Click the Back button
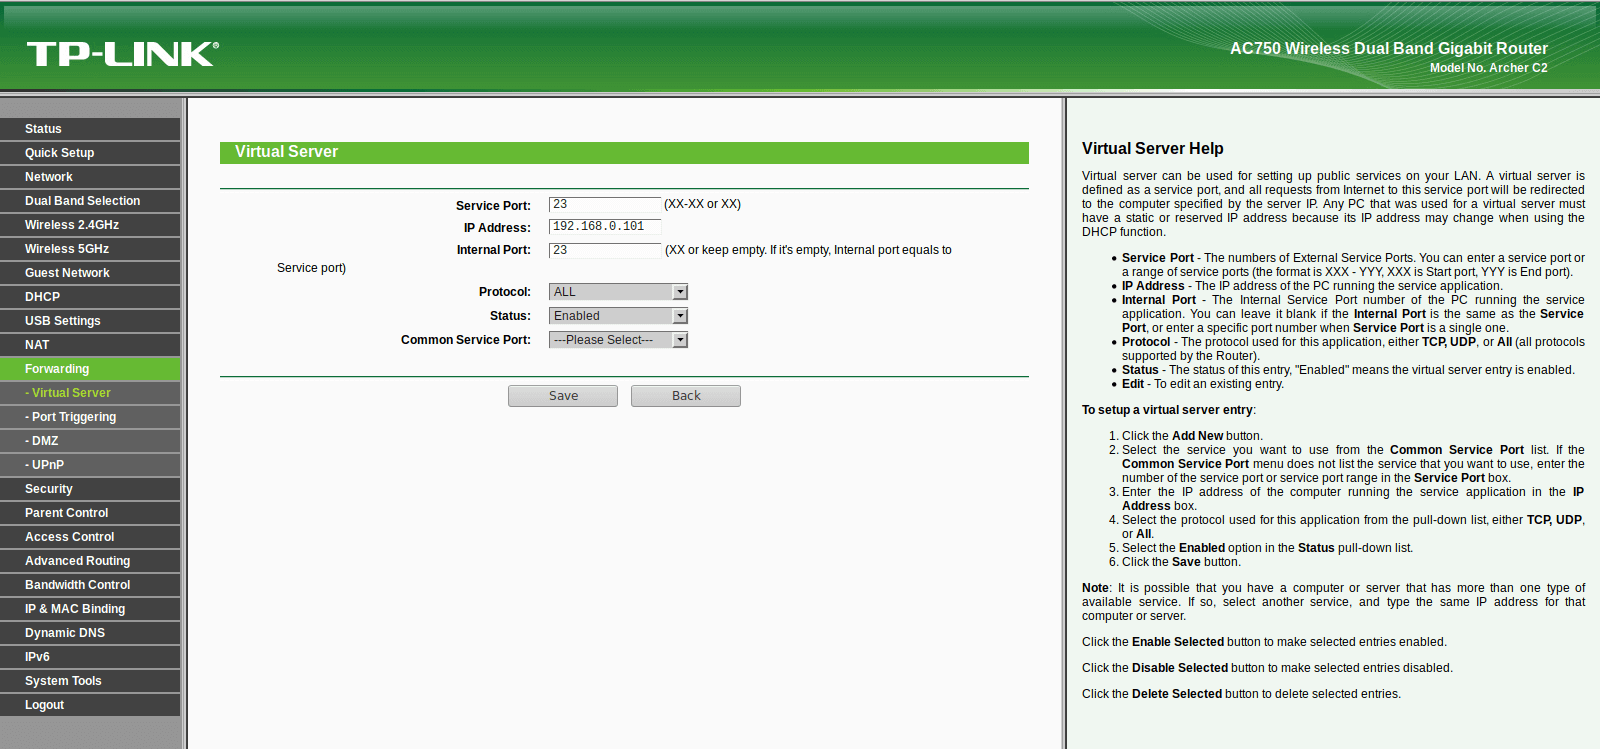Viewport: 1600px width, 749px height. click(x=686, y=396)
